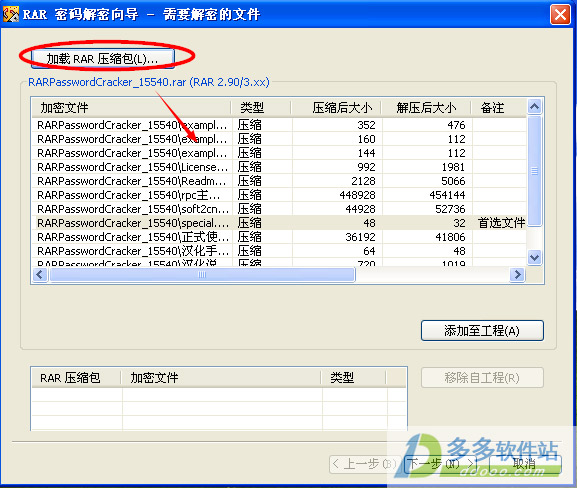Click the file list scroll-up arrow
Viewport: 577px width, 488px height.
tap(534, 106)
